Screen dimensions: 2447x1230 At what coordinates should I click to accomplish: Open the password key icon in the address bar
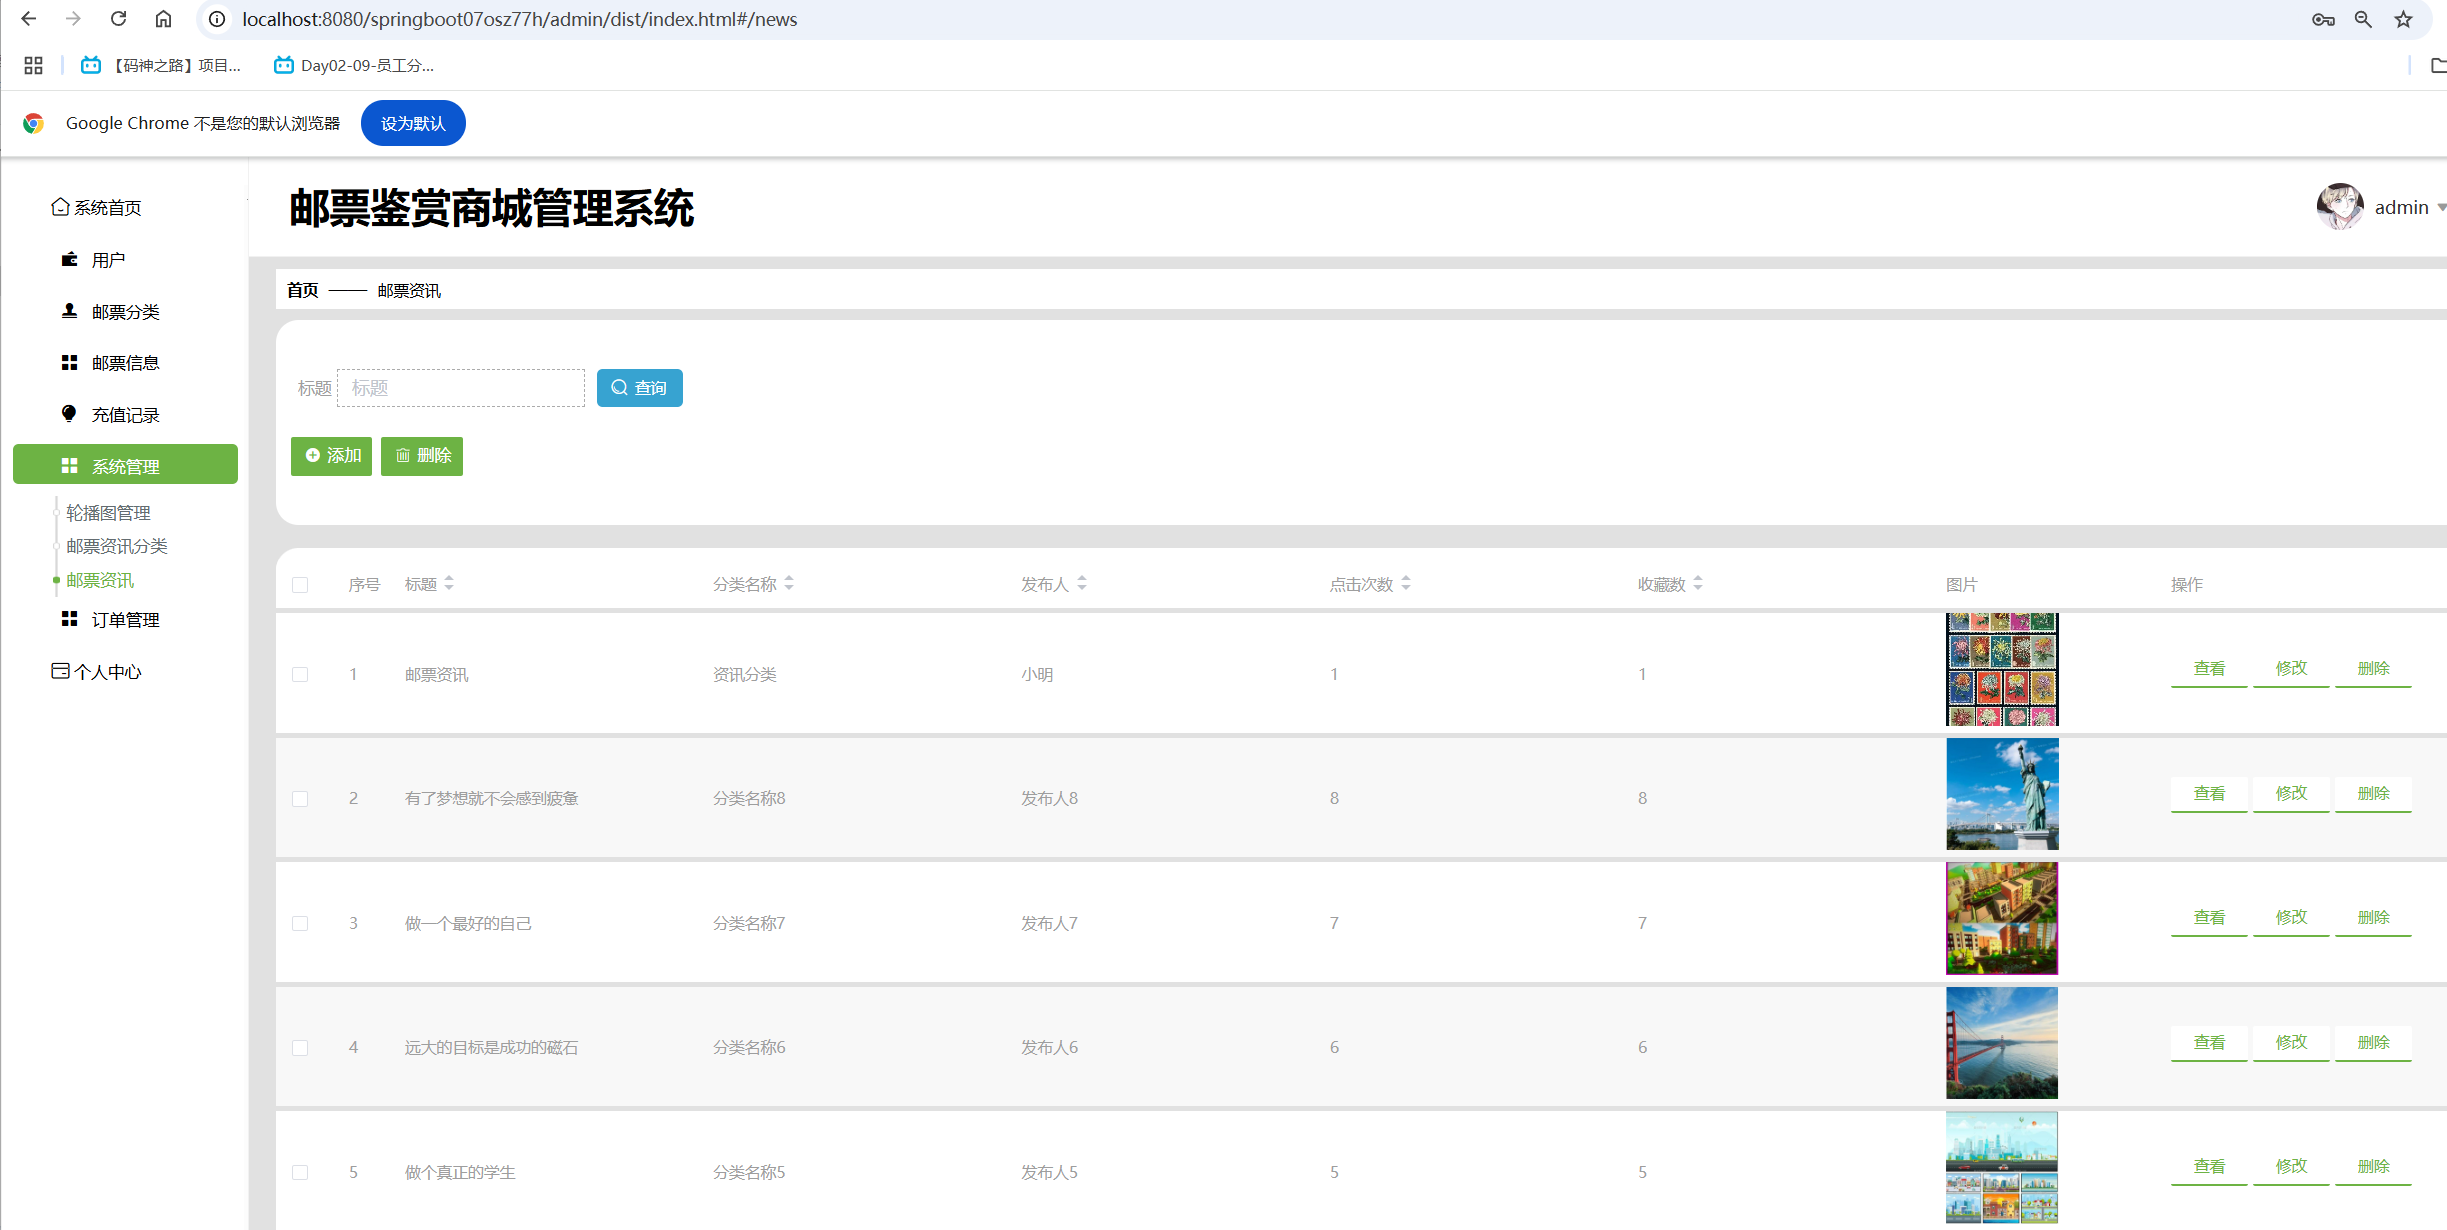pos(2322,19)
